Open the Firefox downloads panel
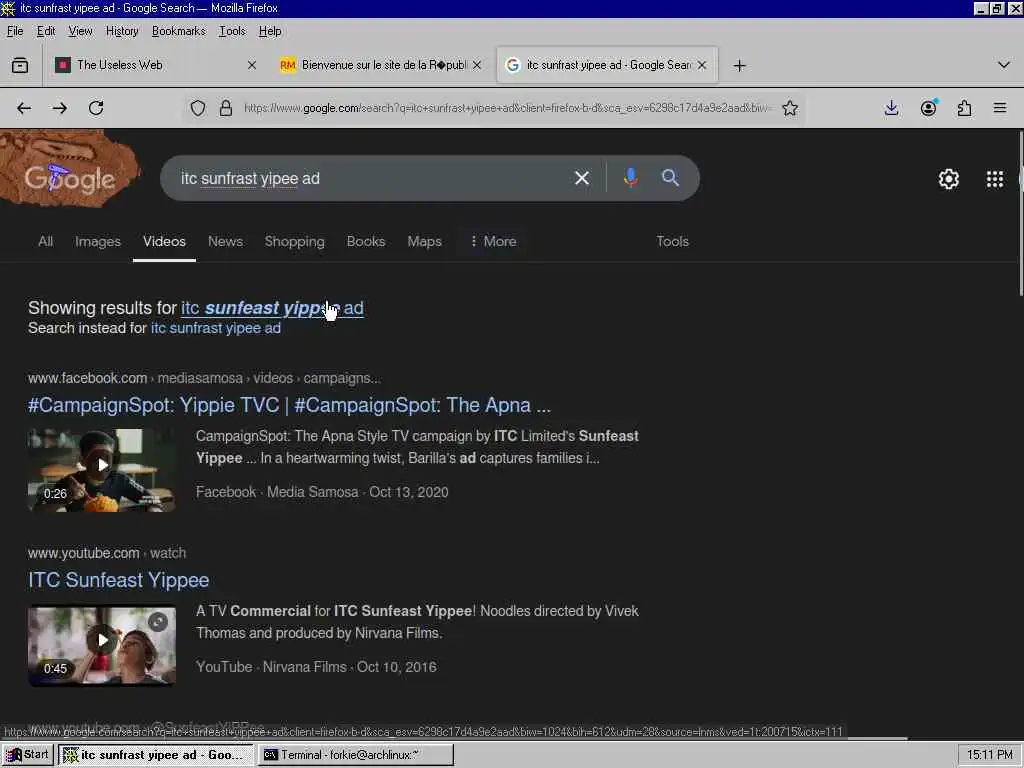 tap(891, 108)
